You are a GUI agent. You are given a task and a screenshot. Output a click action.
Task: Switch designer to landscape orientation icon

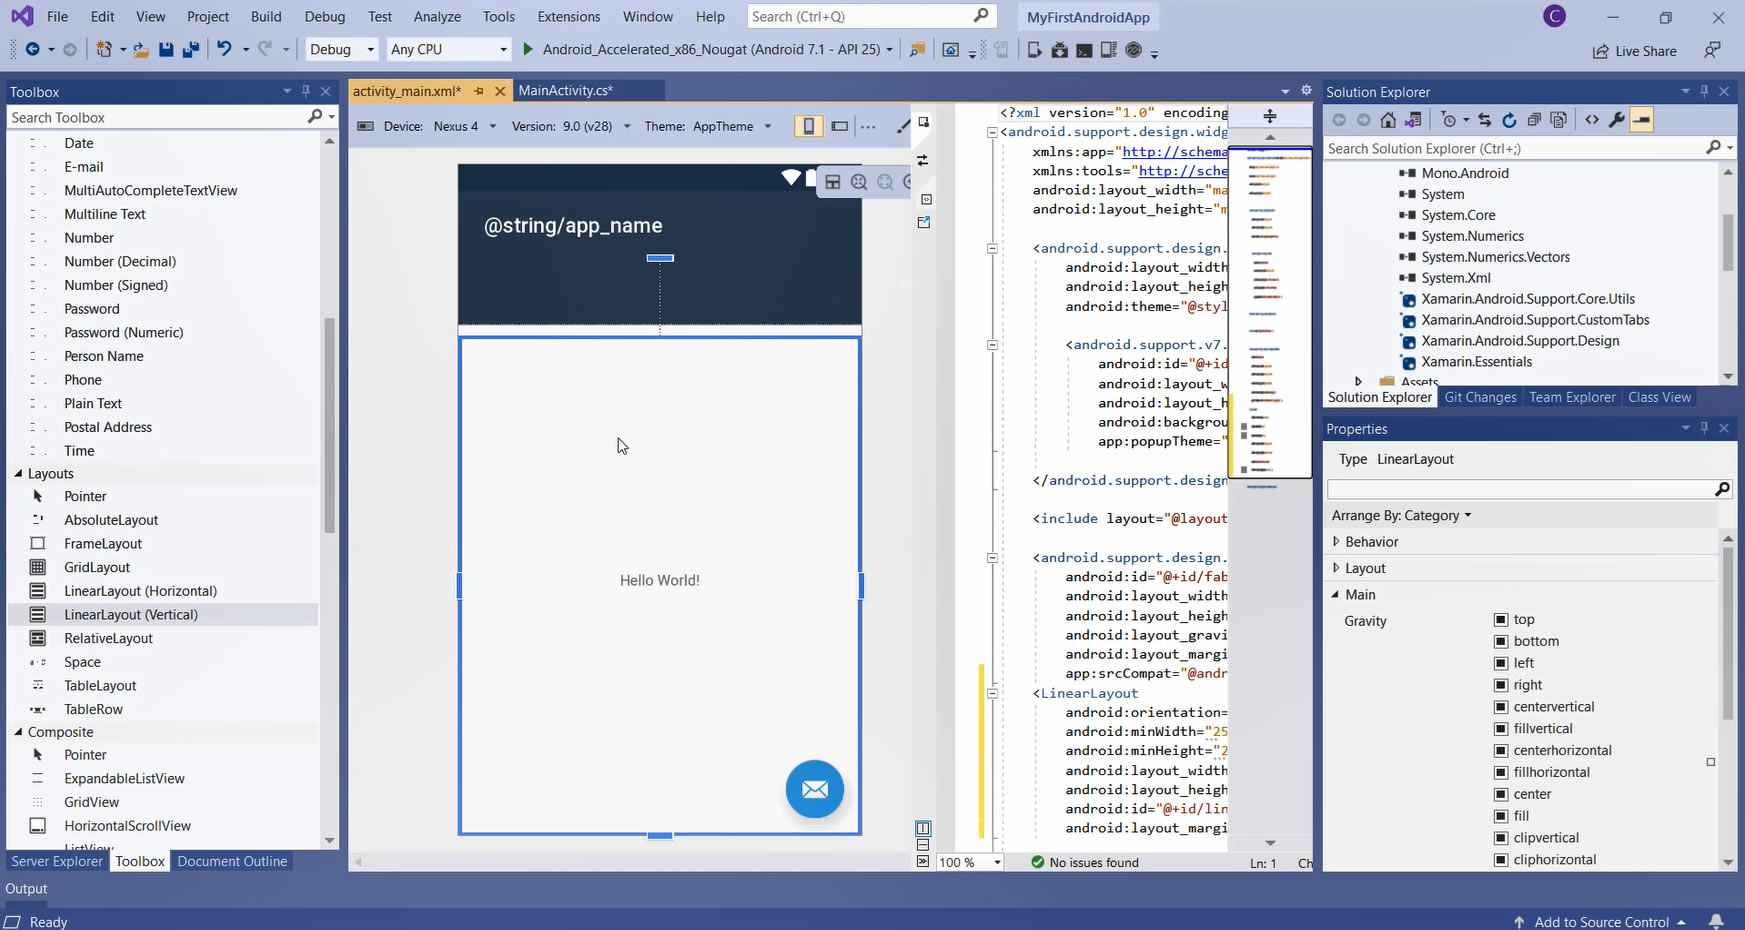(x=840, y=126)
